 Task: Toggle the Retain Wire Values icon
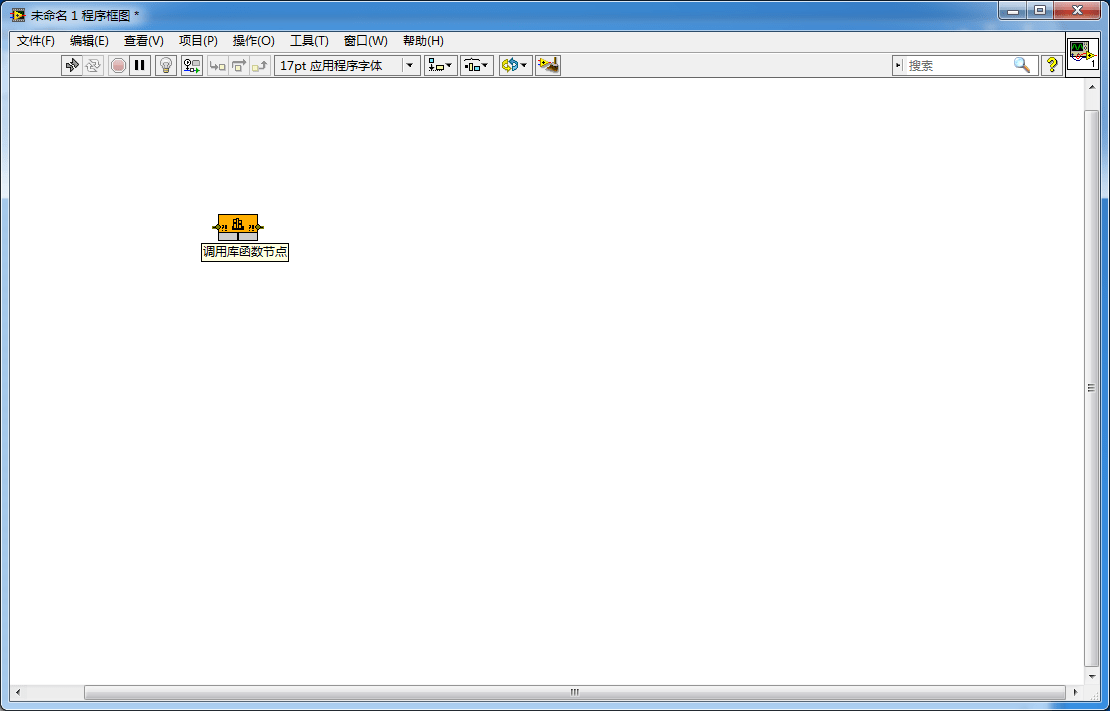[x=192, y=66]
